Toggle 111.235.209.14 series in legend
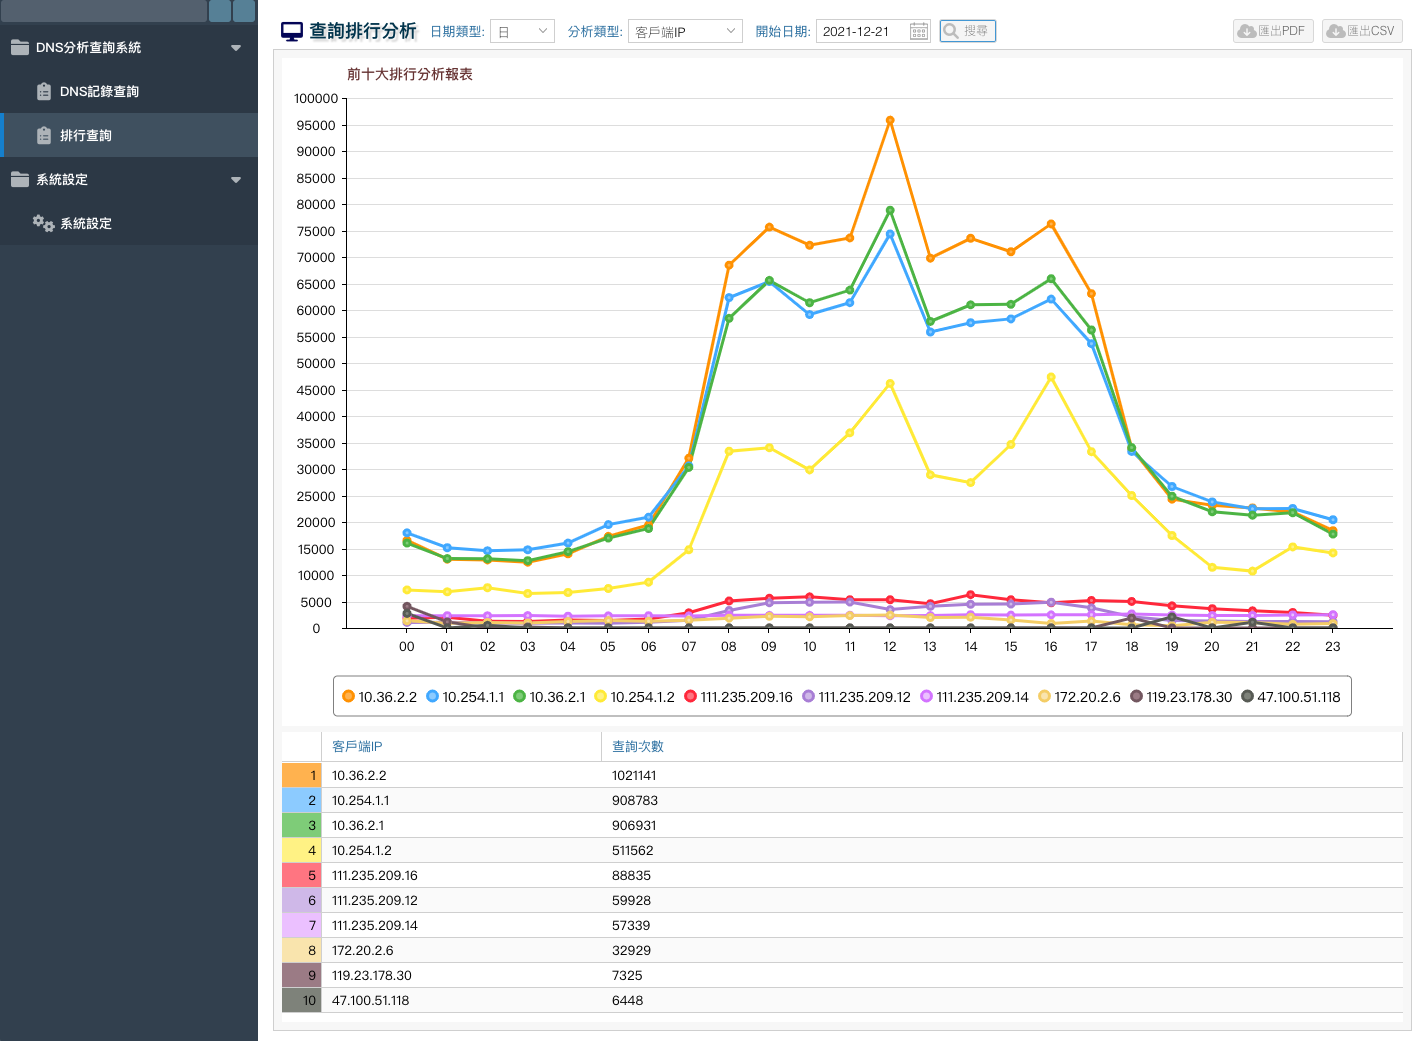This screenshot has height=1041, width=1419. click(974, 697)
